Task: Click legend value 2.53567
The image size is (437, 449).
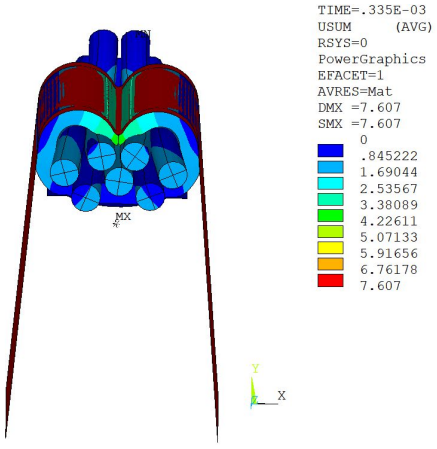Action: [389, 189]
